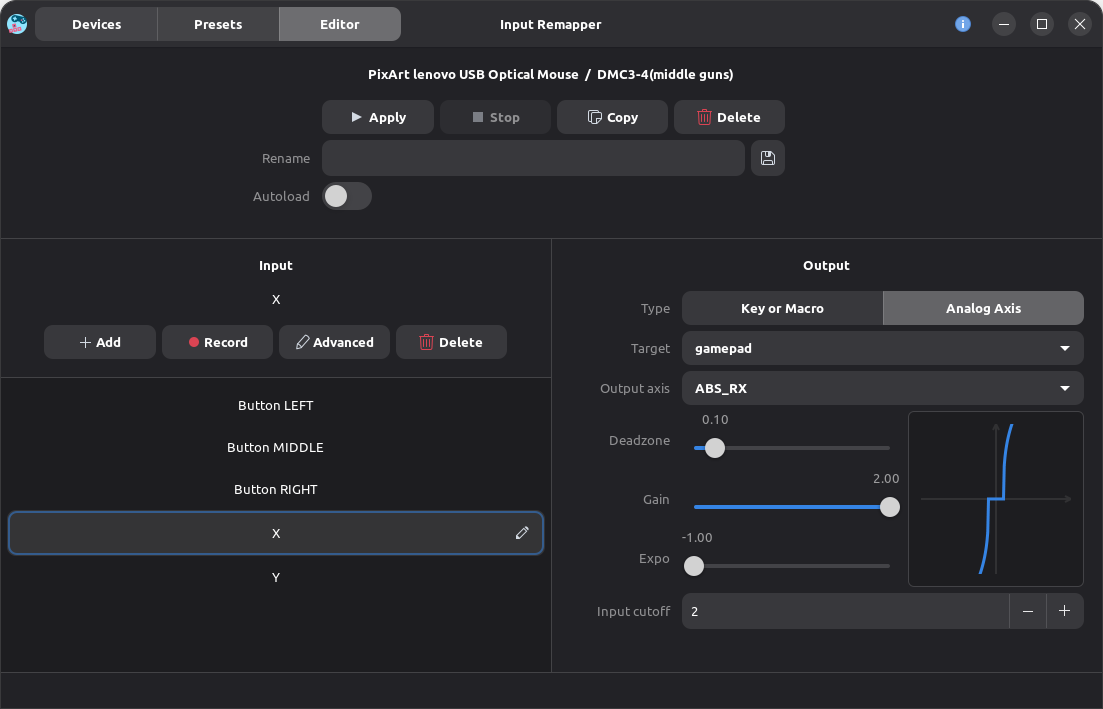Select Key or Macro output type
Viewport: 1103px width, 709px height.
pos(782,308)
